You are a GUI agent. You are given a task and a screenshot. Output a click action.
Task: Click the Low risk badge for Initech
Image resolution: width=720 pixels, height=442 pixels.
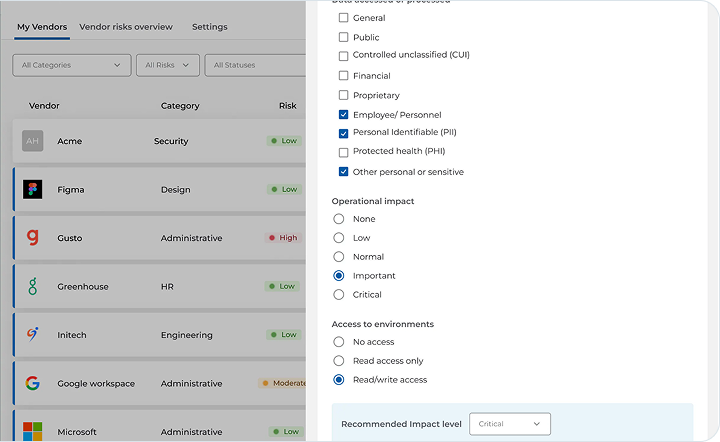pyautogui.click(x=283, y=335)
